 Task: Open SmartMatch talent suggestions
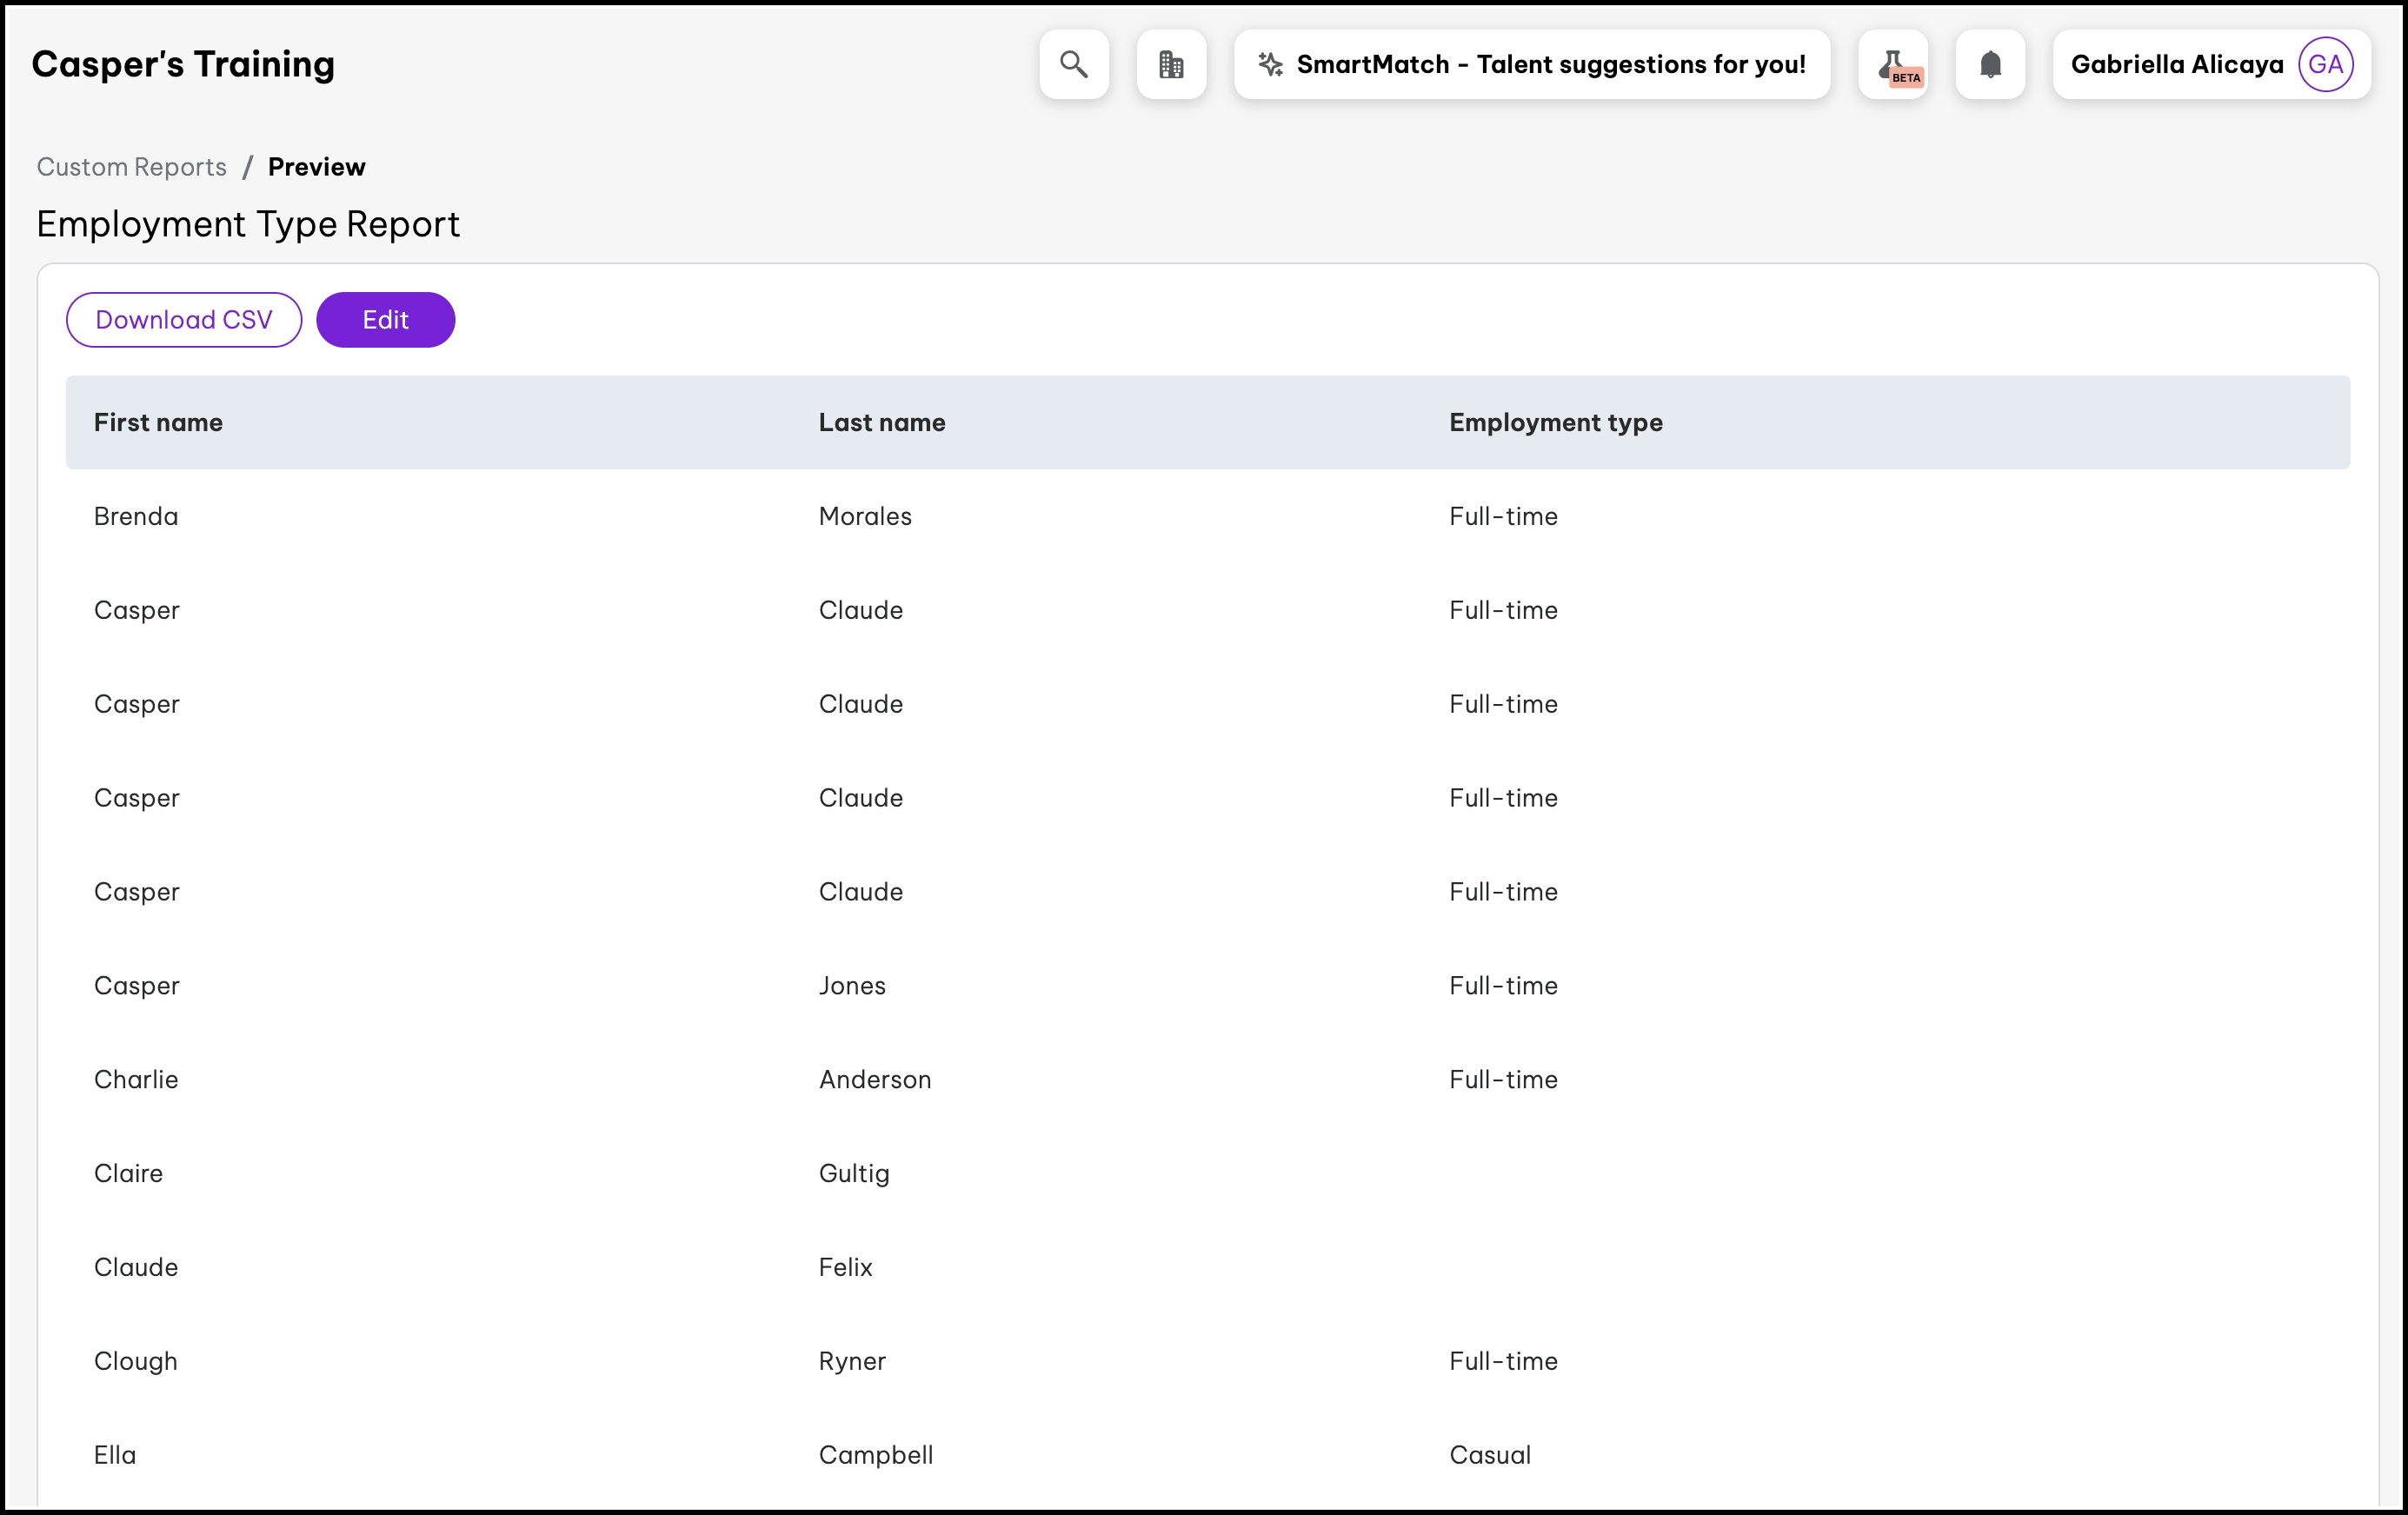(x=1550, y=64)
